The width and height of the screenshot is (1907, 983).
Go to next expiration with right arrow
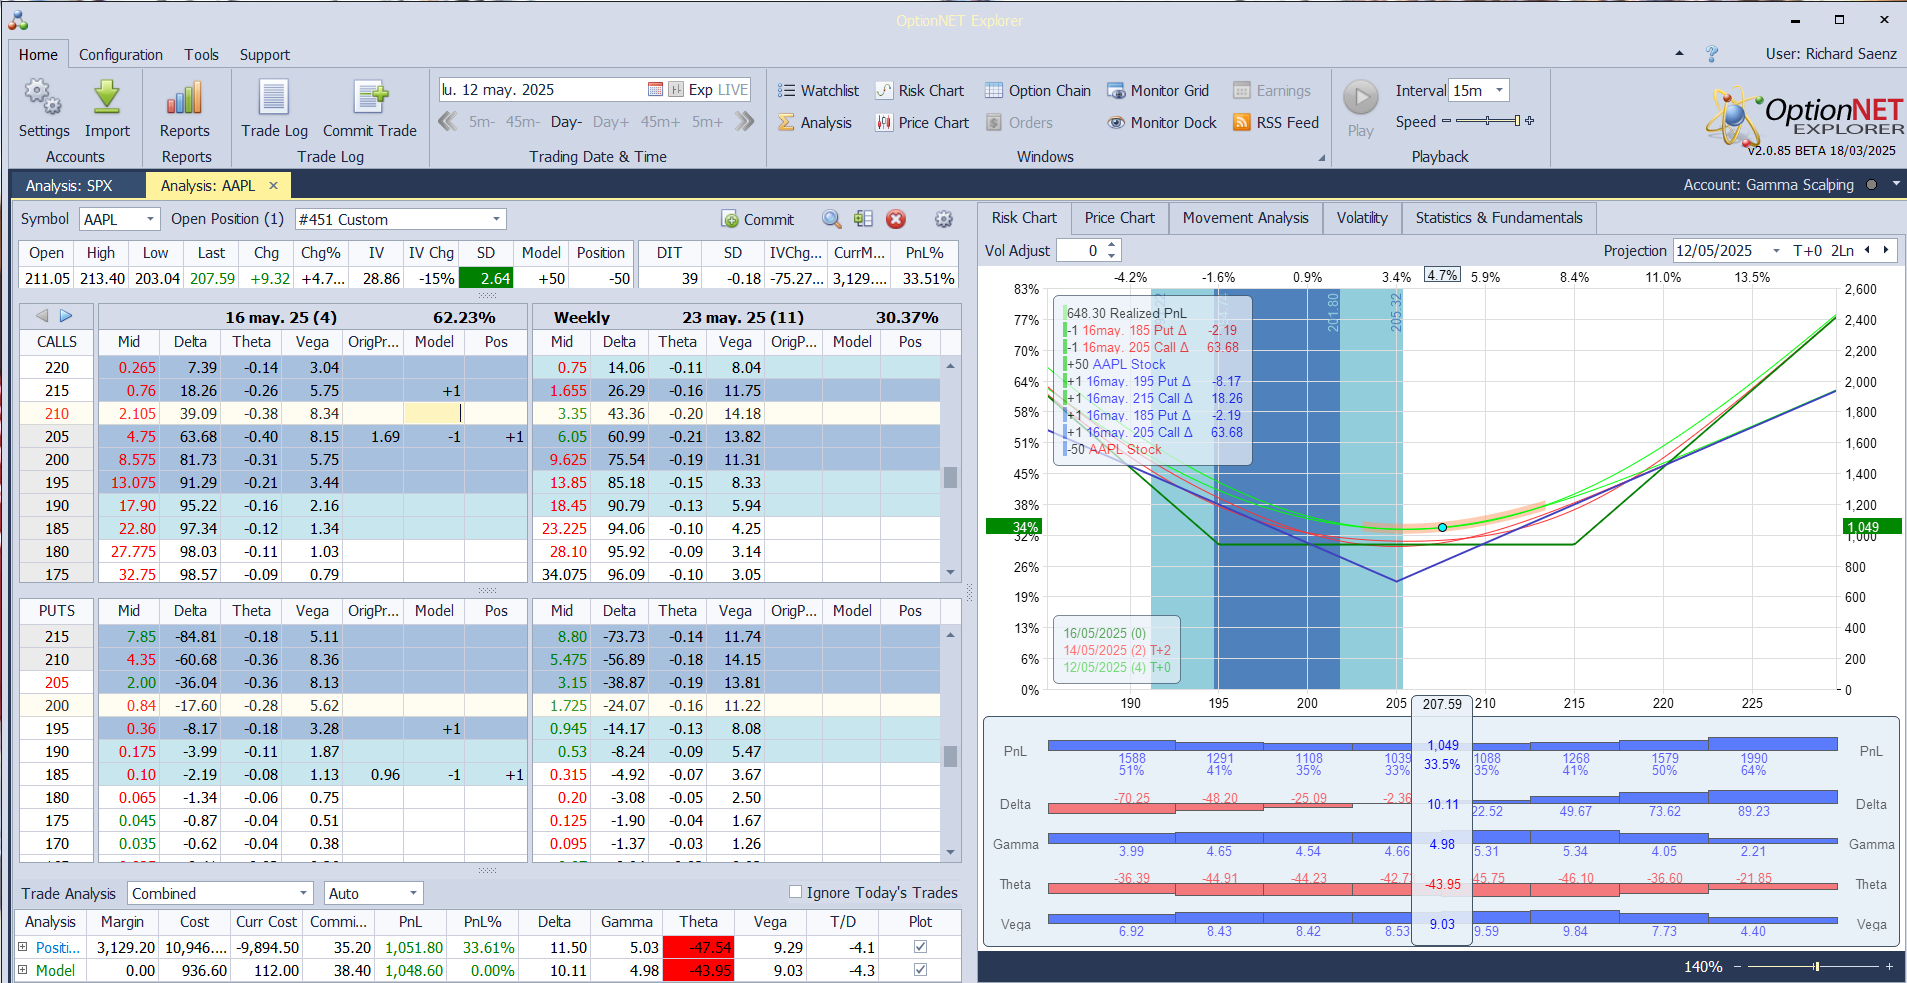point(66,316)
